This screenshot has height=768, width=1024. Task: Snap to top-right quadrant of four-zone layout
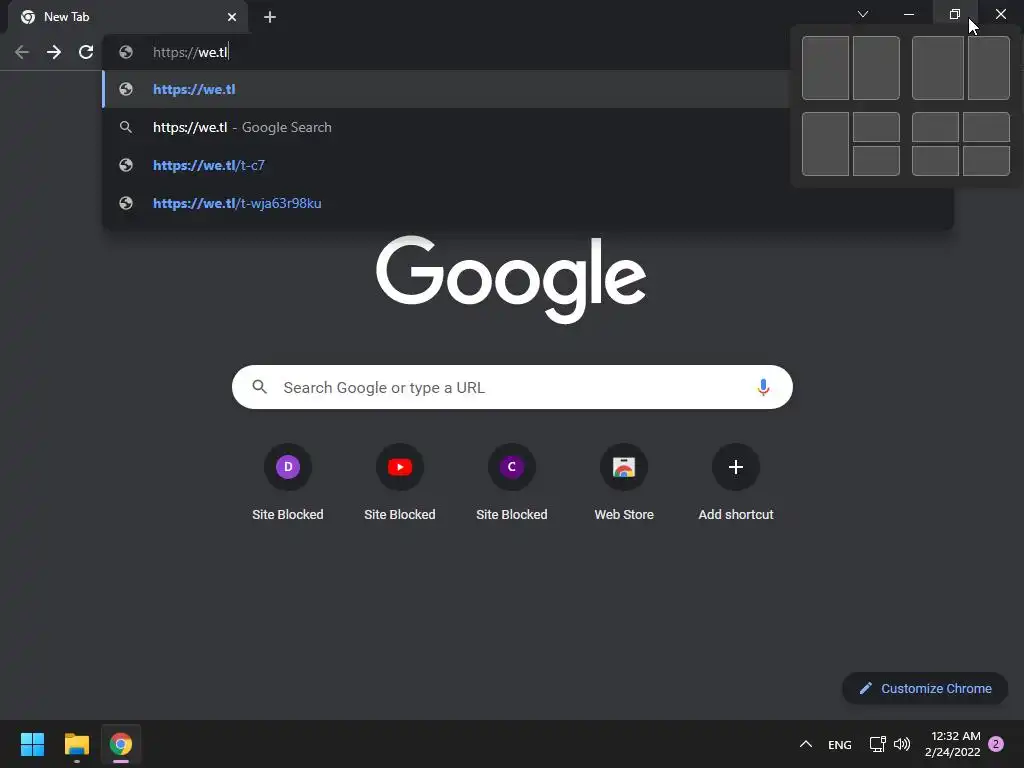987,127
